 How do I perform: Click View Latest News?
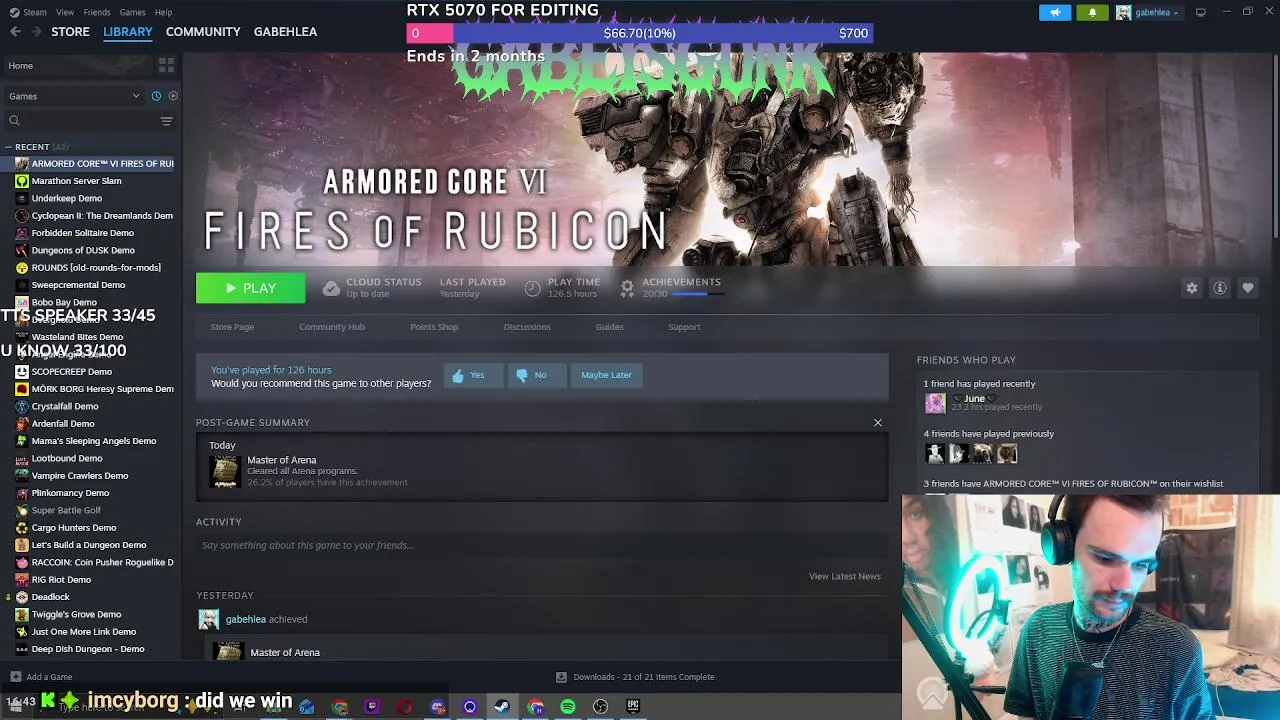[845, 576]
